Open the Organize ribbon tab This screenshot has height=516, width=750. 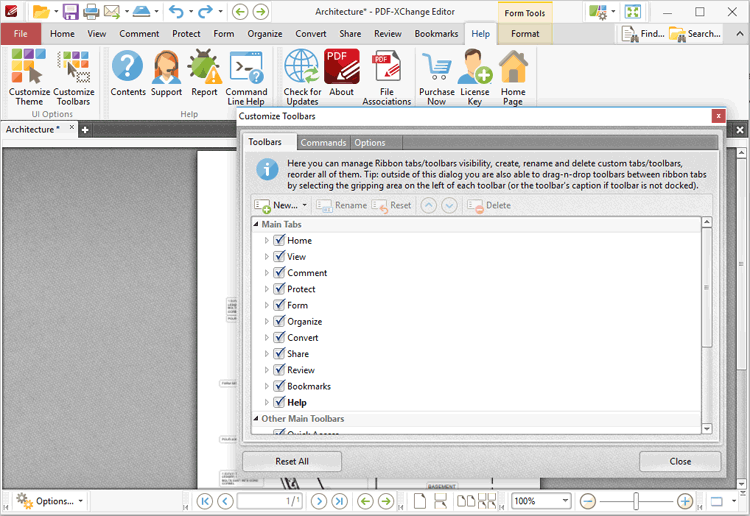tap(265, 34)
